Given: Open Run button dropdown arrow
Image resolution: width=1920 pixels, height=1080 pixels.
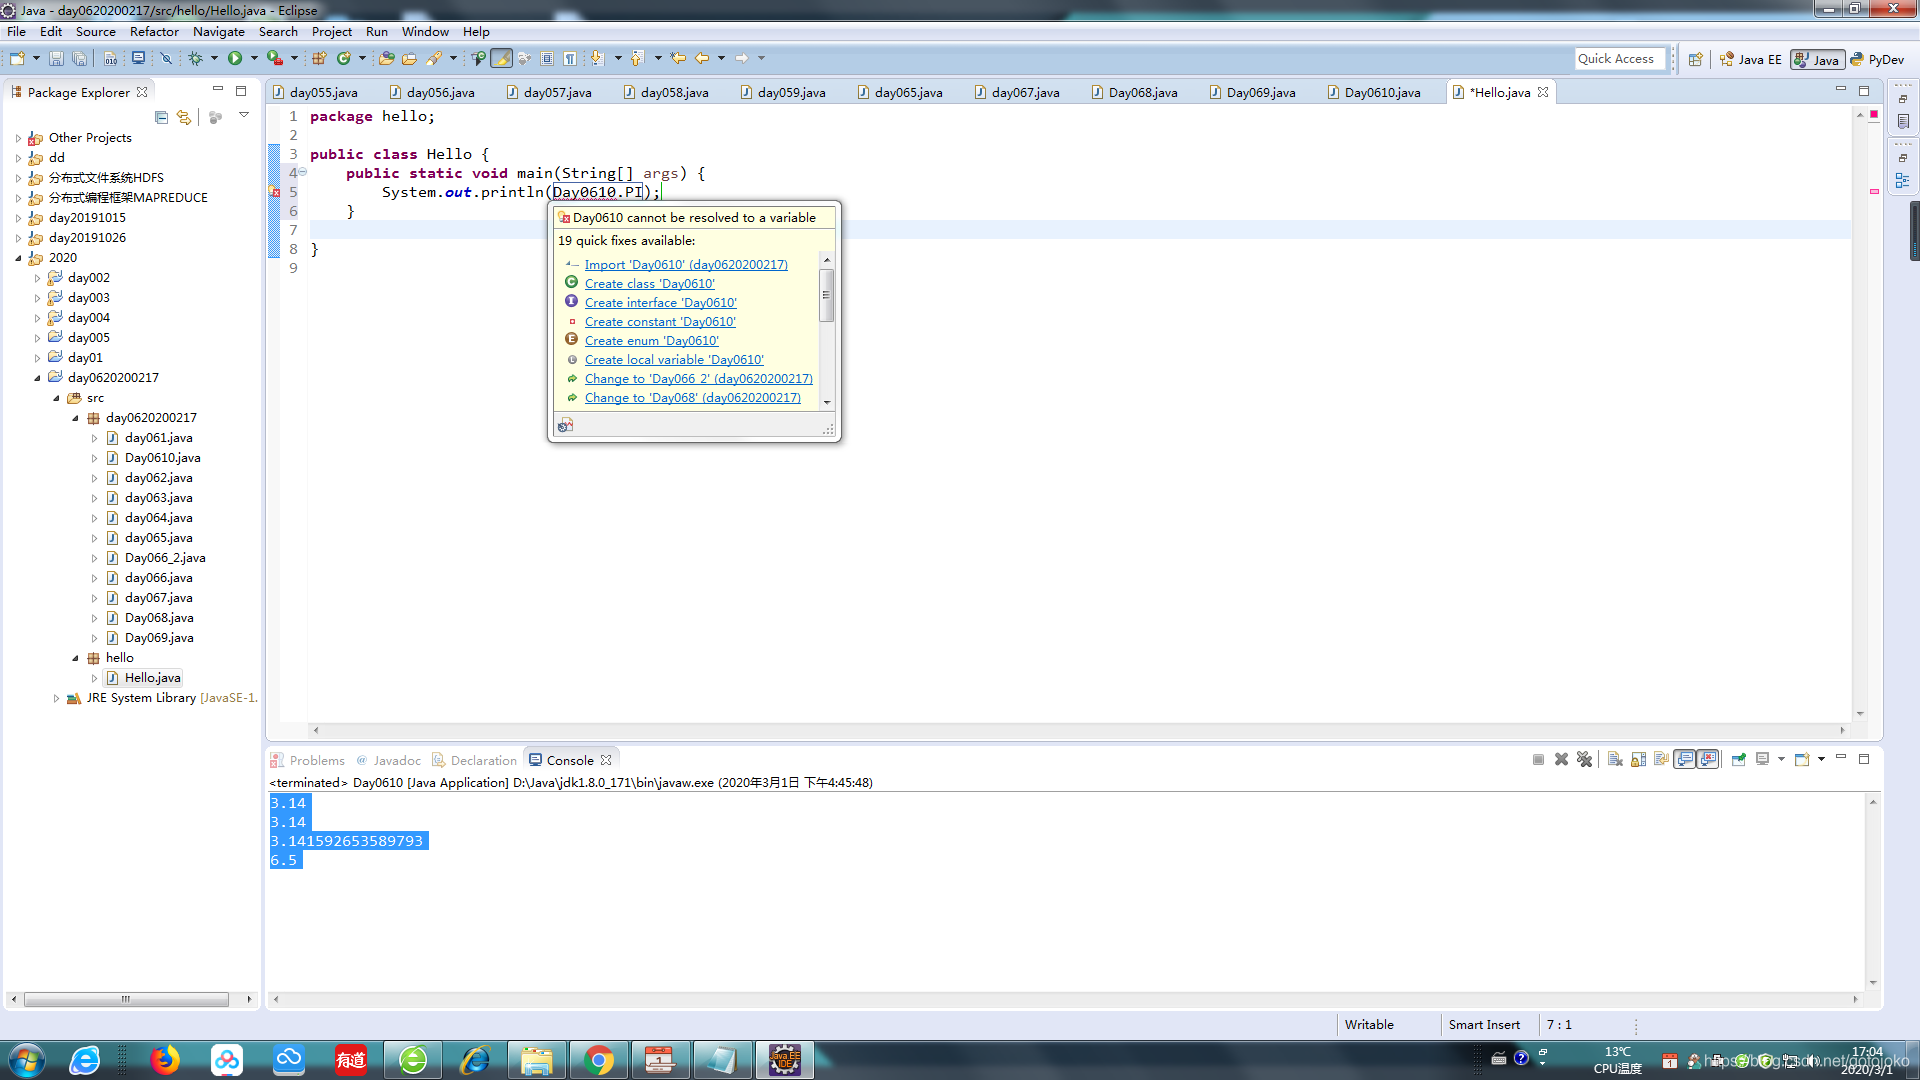Looking at the screenshot, I should point(254,59).
